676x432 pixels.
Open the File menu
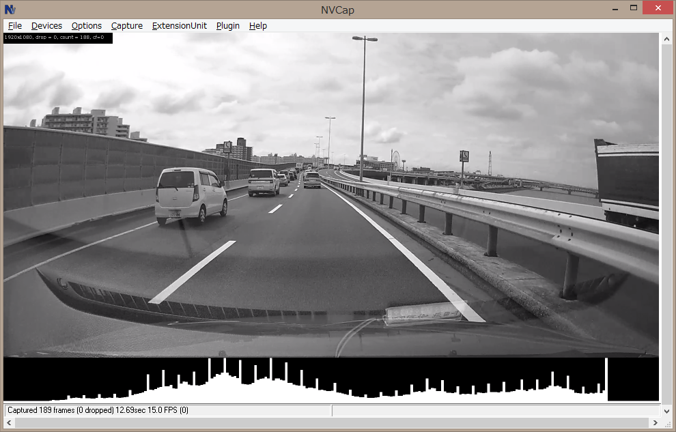[15, 26]
